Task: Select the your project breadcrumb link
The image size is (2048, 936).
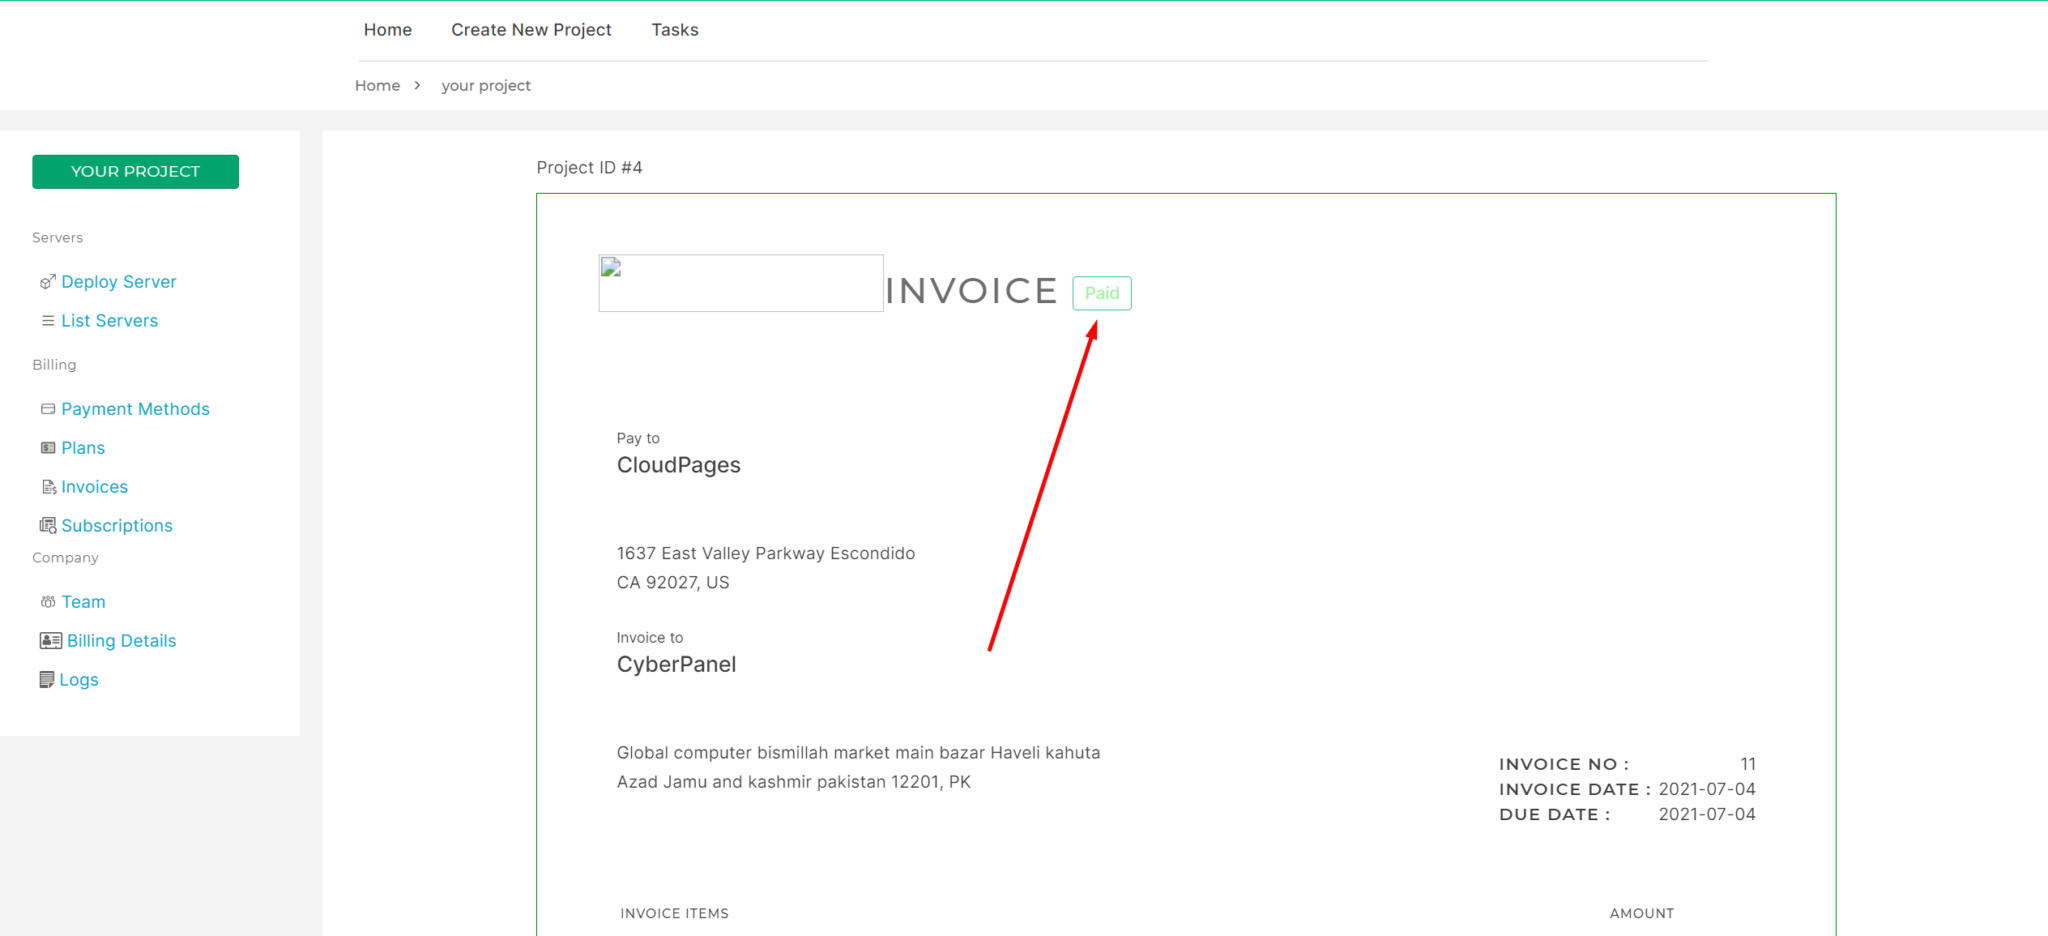Action: pyautogui.click(x=486, y=85)
